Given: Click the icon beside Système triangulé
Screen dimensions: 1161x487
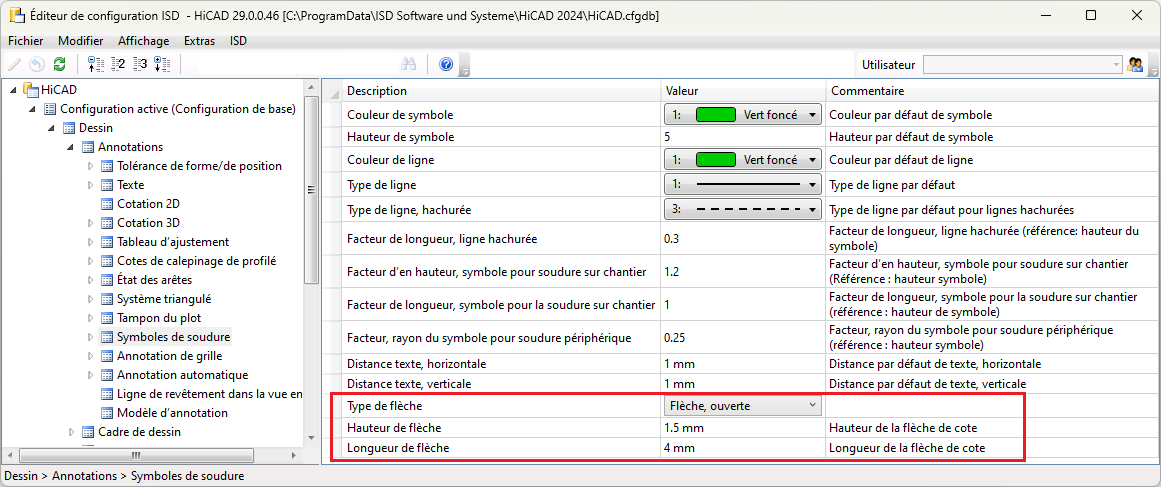Looking at the screenshot, I should (107, 299).
